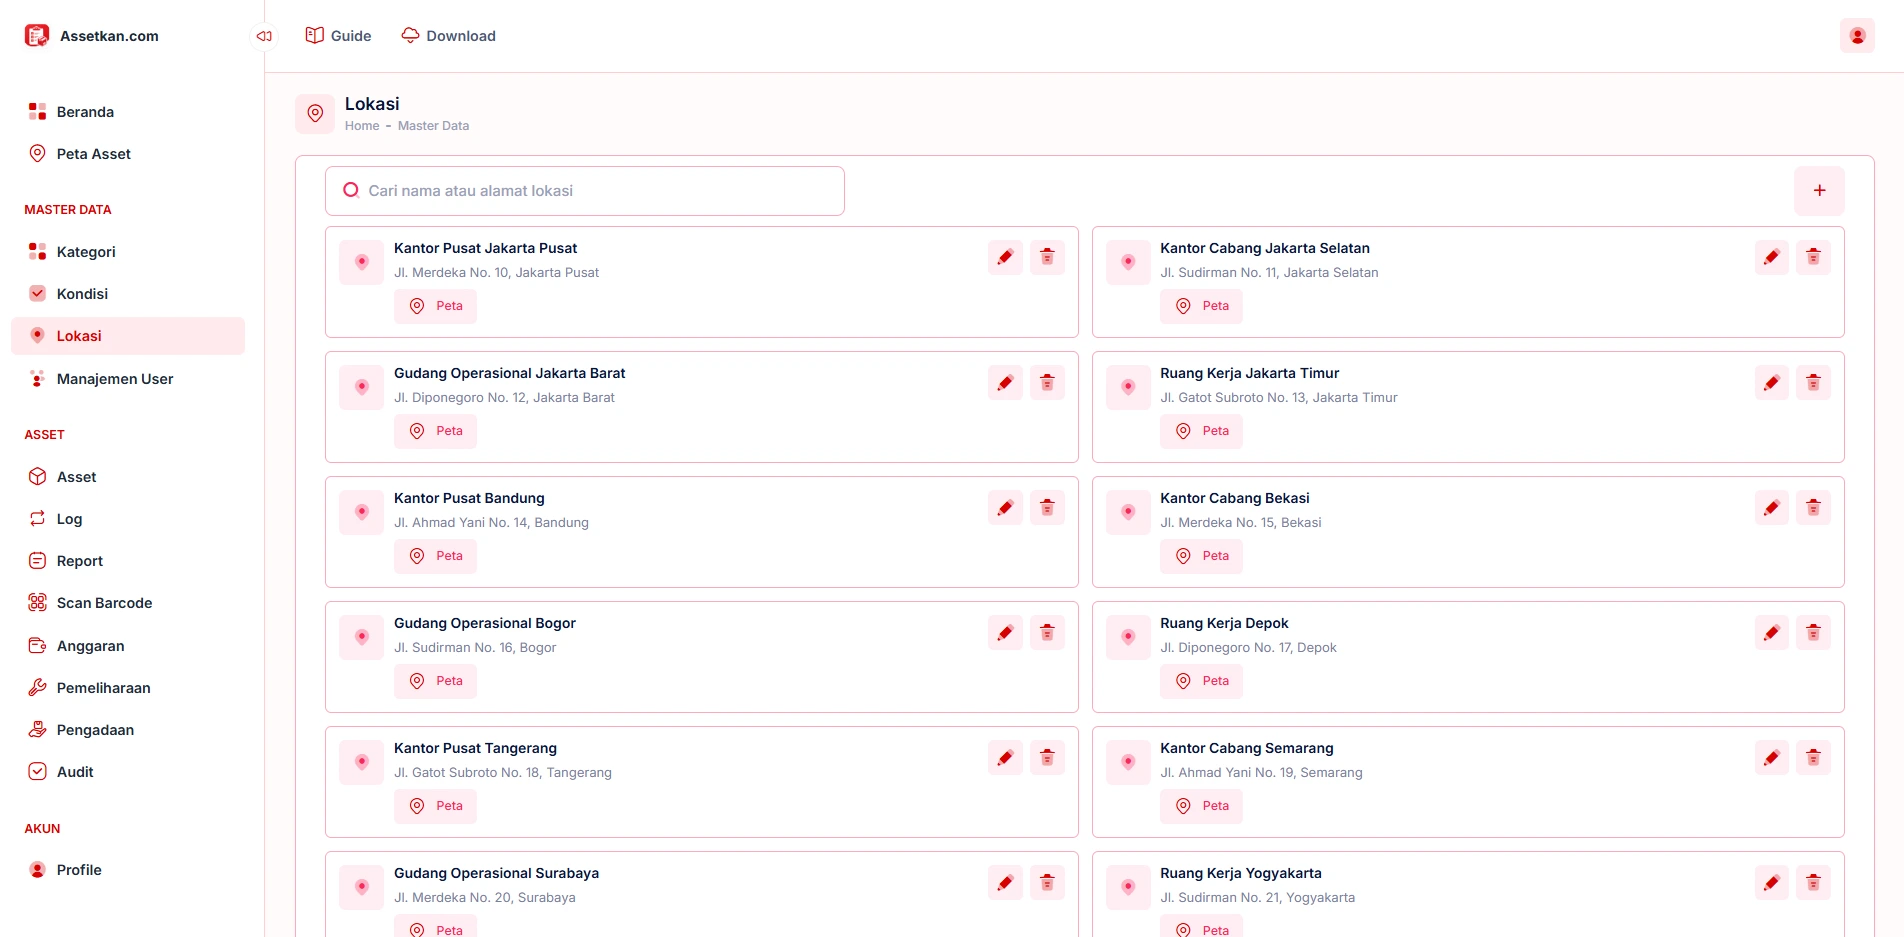The width and height of the screenshot is (1904, 937).
Task: Edit Kantor Pusat Jakarta Pusat location
Action: 1005,258
